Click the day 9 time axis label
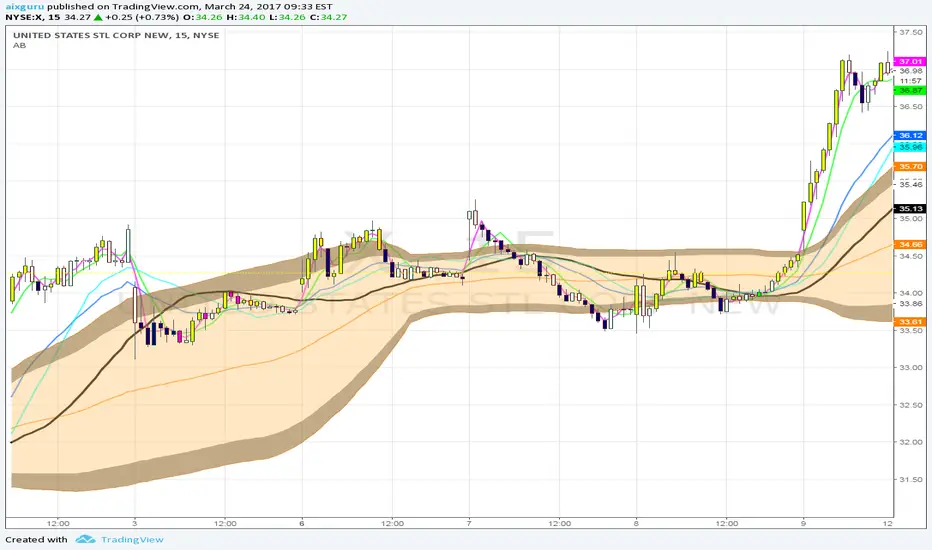 (803, 523)
